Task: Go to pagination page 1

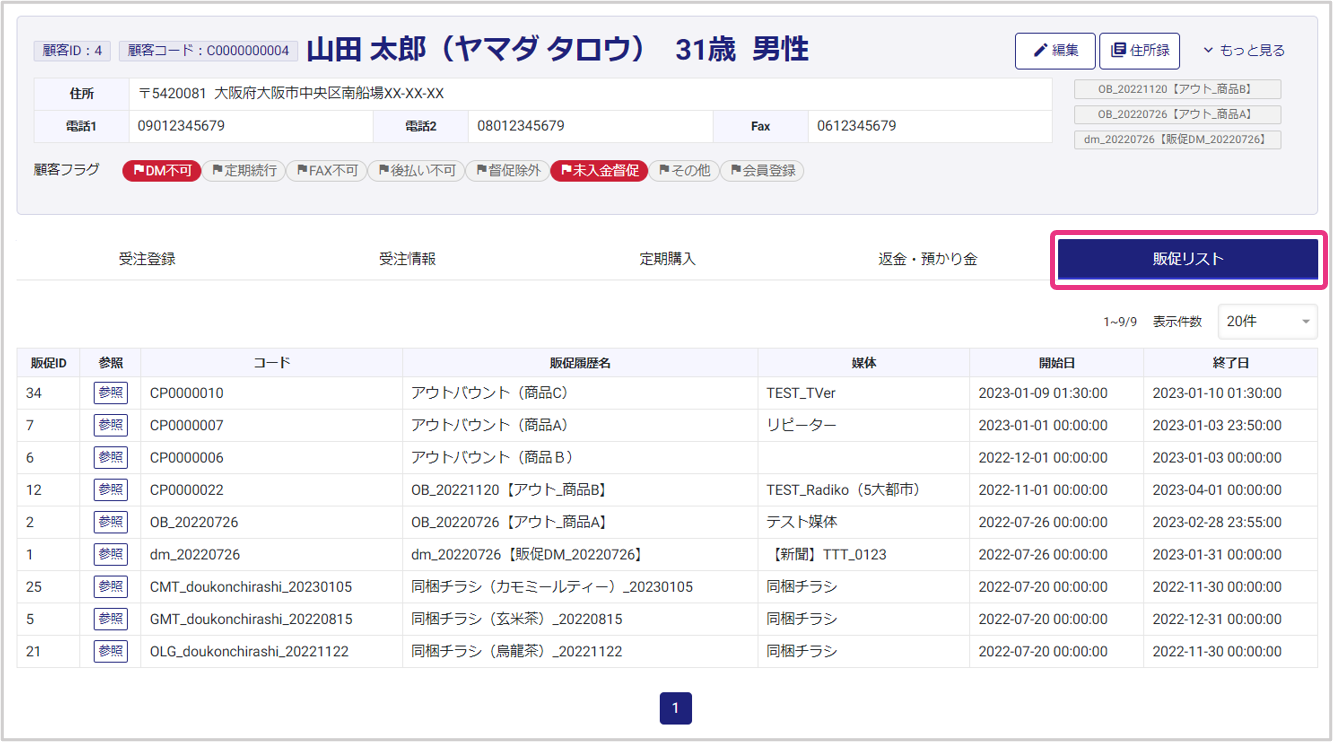Action: 675,708
